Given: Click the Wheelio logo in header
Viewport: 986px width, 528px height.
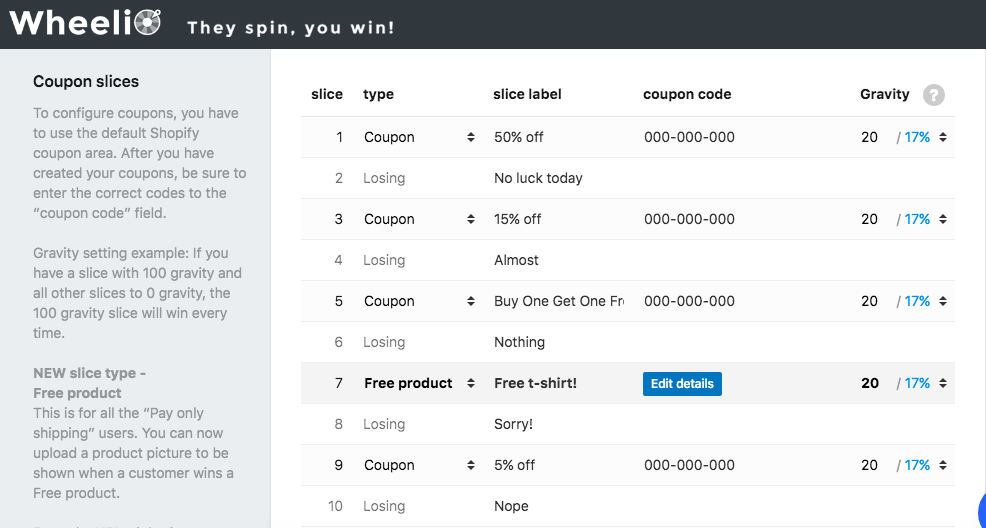Looking at the screenshot, I should pyautogui.click(x=85, y=22).
